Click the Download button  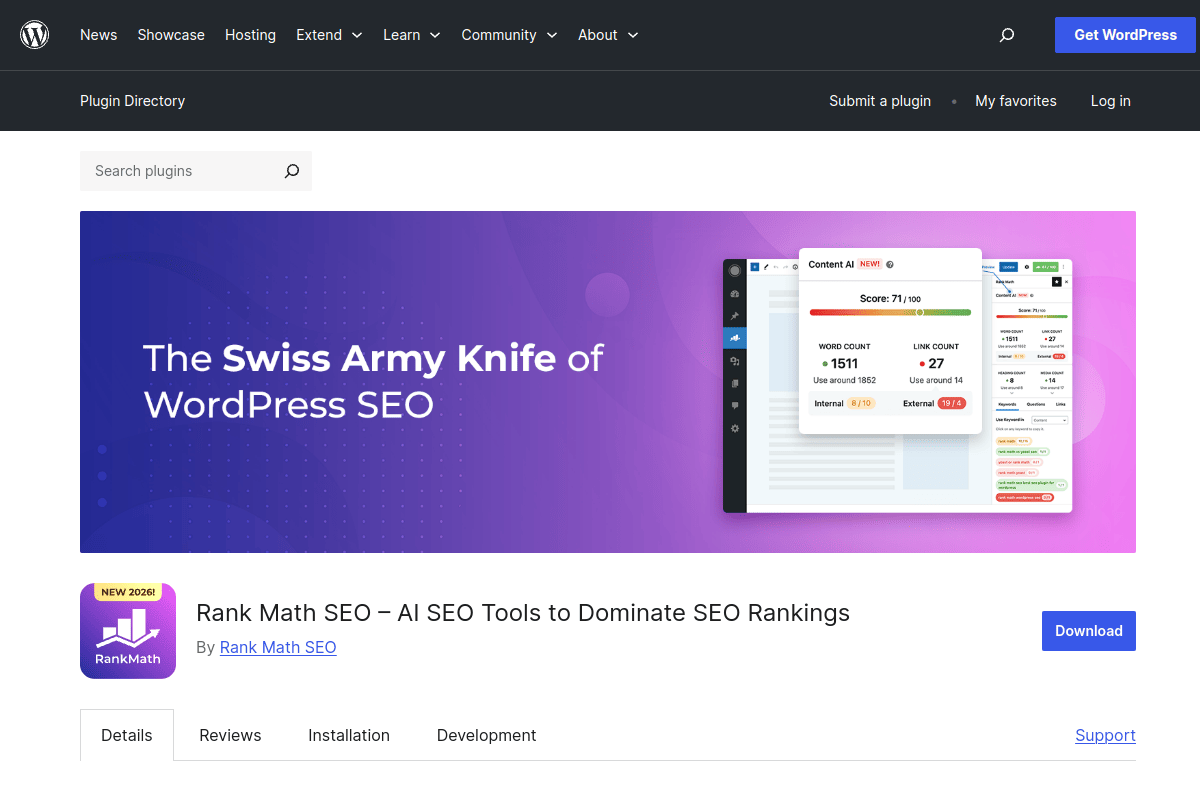point(1088,631)
